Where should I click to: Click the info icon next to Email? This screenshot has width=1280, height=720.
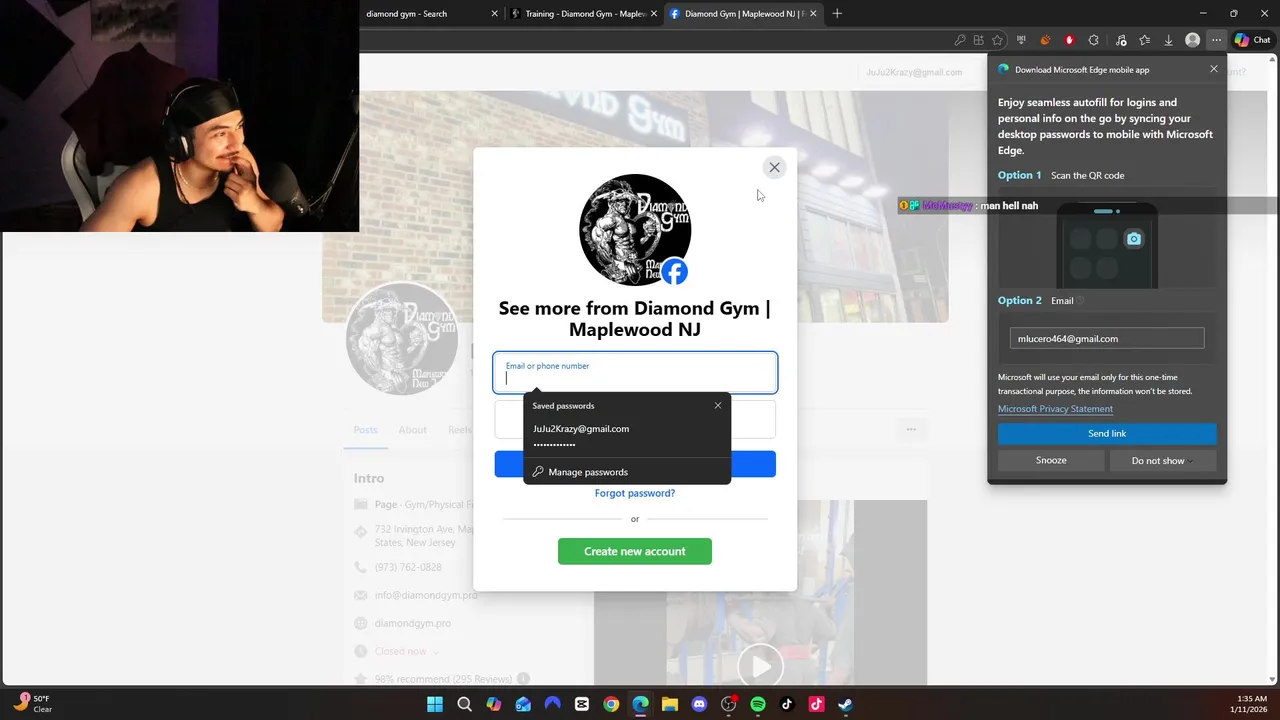pyautogui.click(x=1081, y=300)
